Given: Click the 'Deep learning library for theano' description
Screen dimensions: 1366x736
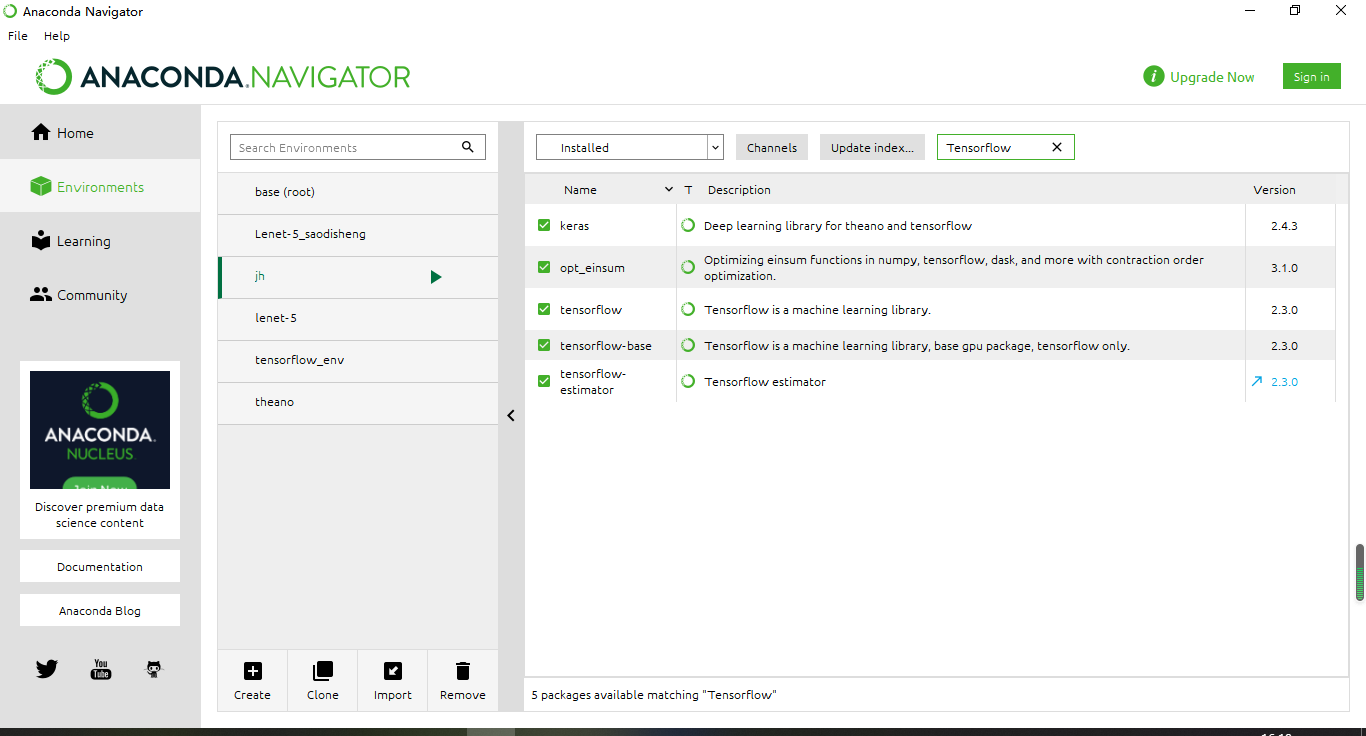Looking at the screenshot, I should [x=838, y=226].
